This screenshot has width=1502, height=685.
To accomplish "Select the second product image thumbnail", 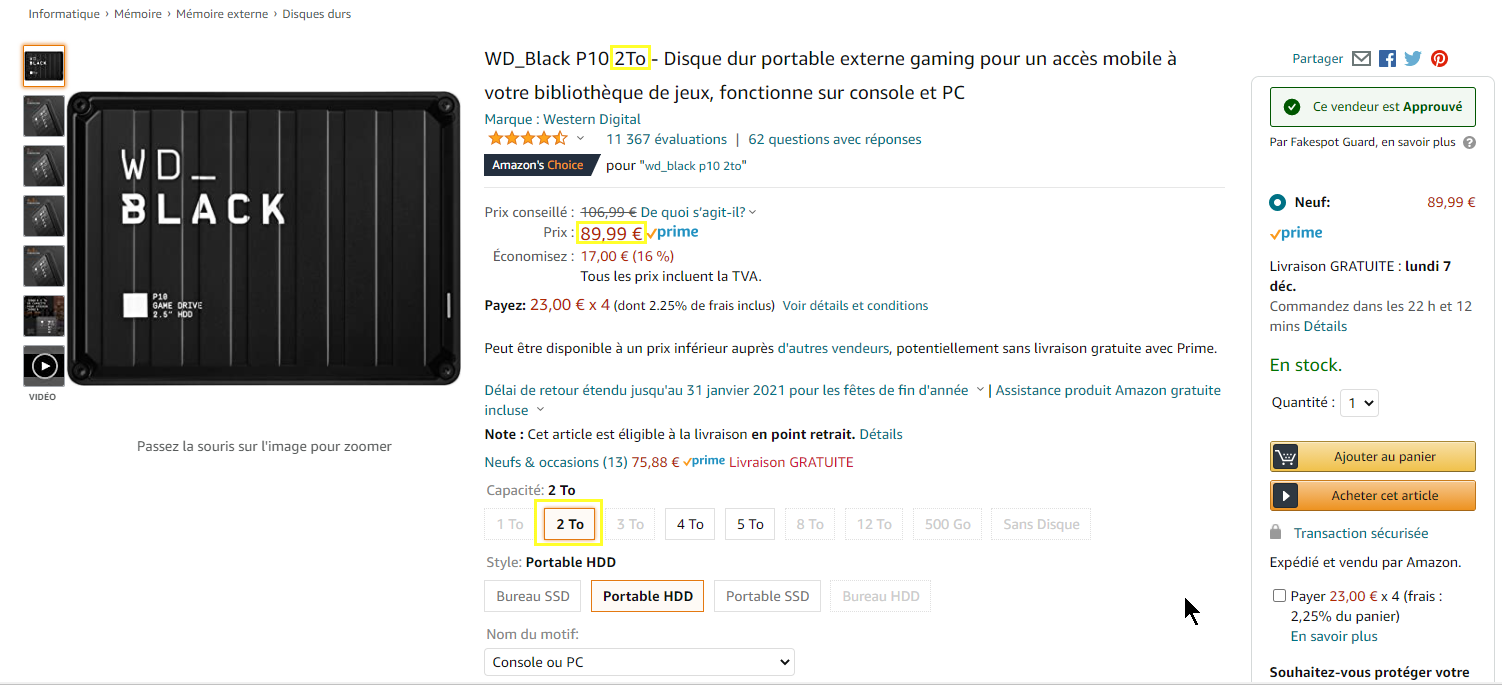I will pyautogui.click(x=44, y=116).
